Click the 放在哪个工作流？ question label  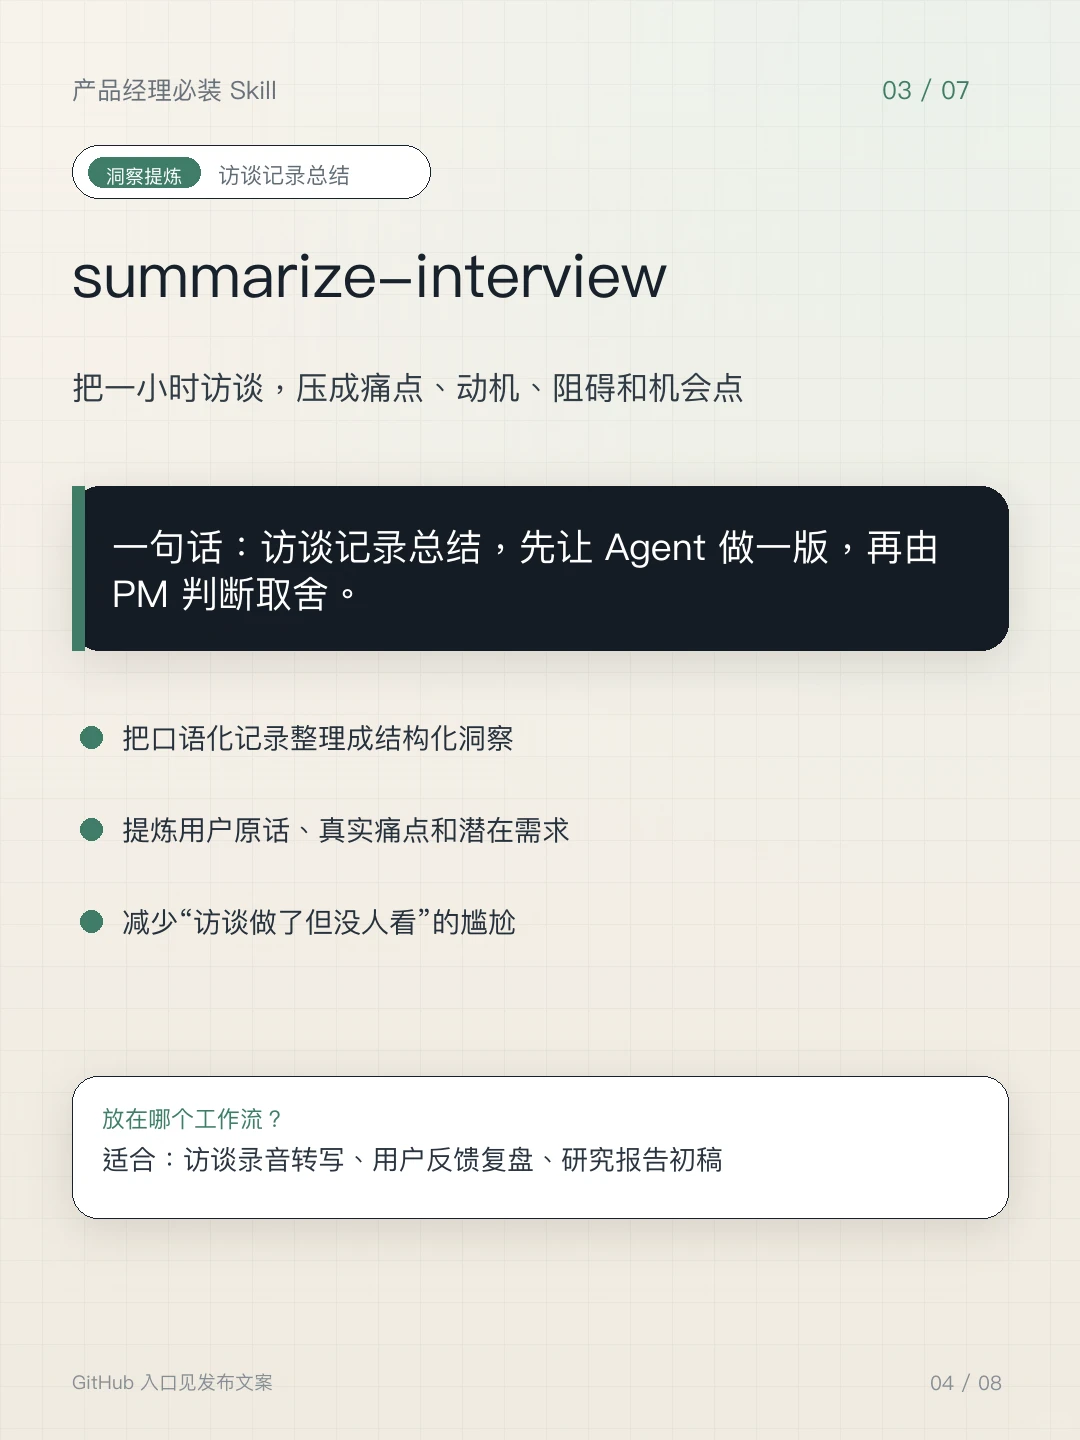coord(192,1119)
